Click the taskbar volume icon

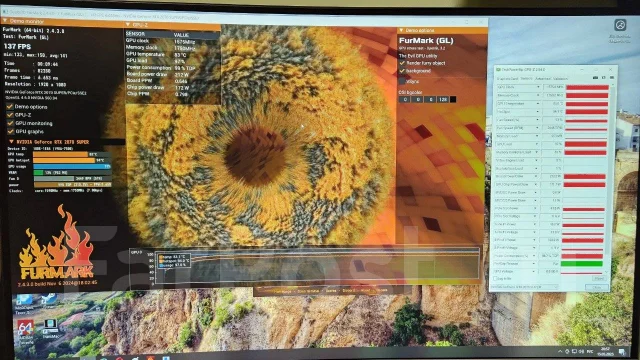tap(581, 351)
